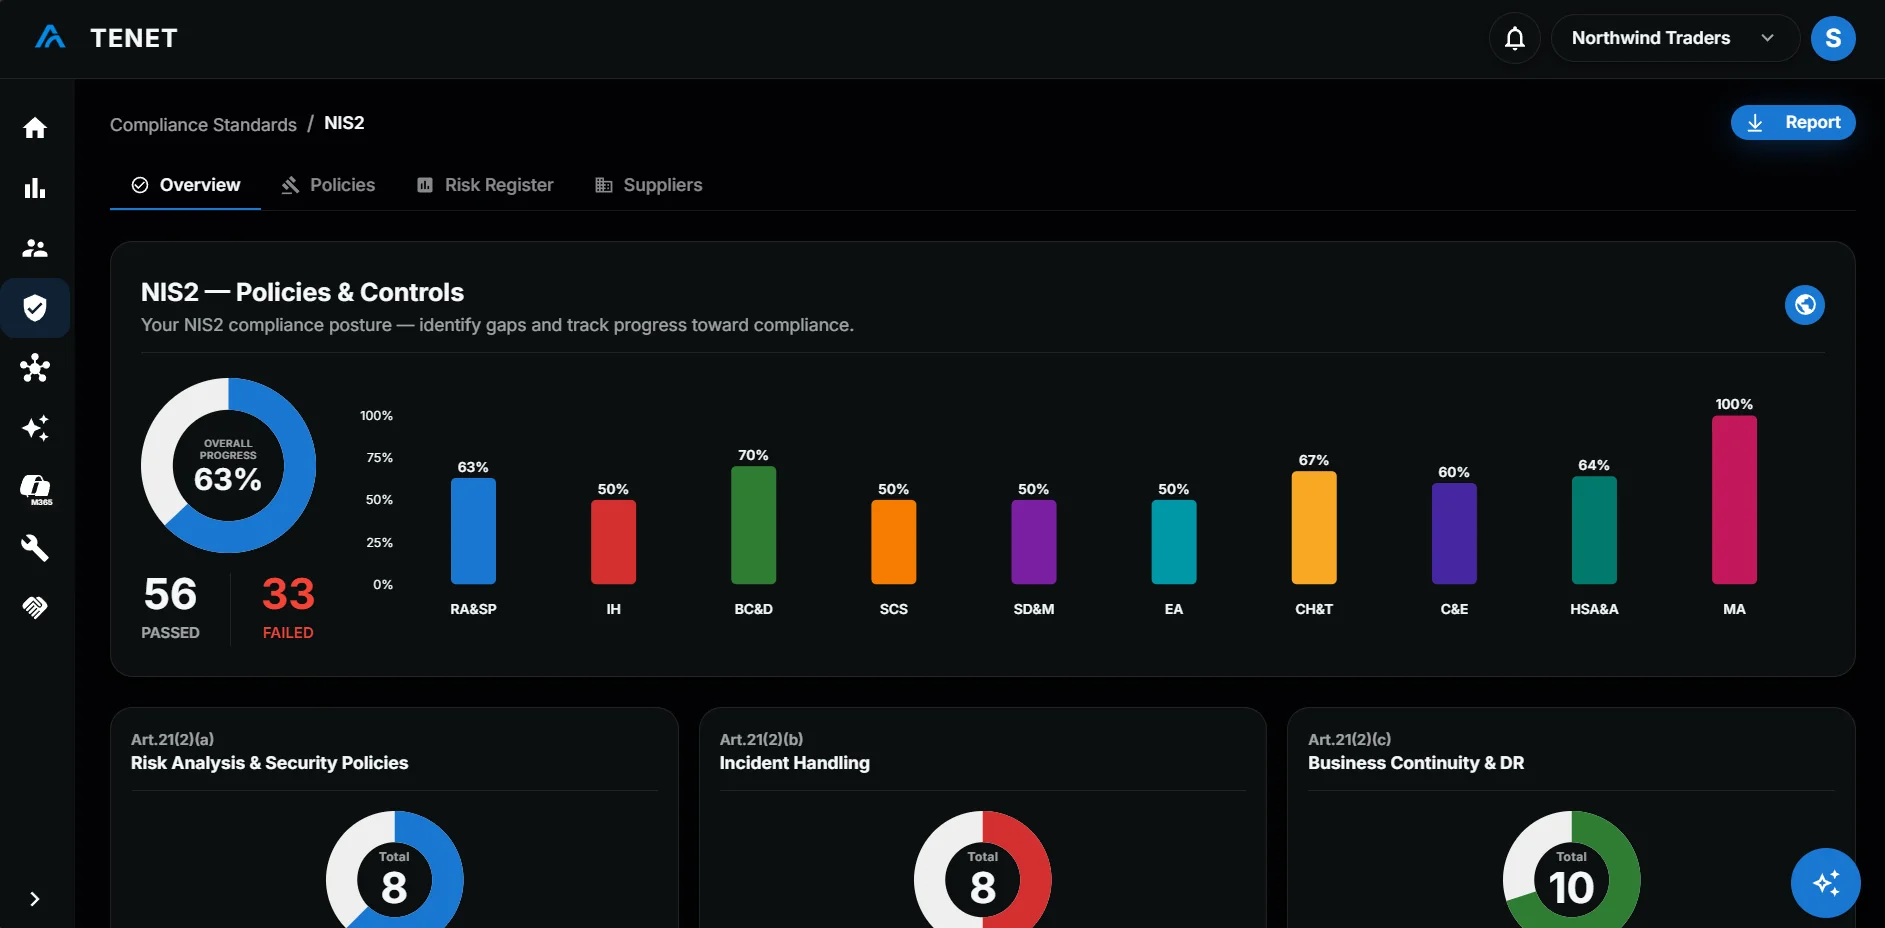Image resolution: width=1885 pixels, height=928 pixels.
Task: Click the globe icon in the Policies & Controls card
Action: point(1805,305)
